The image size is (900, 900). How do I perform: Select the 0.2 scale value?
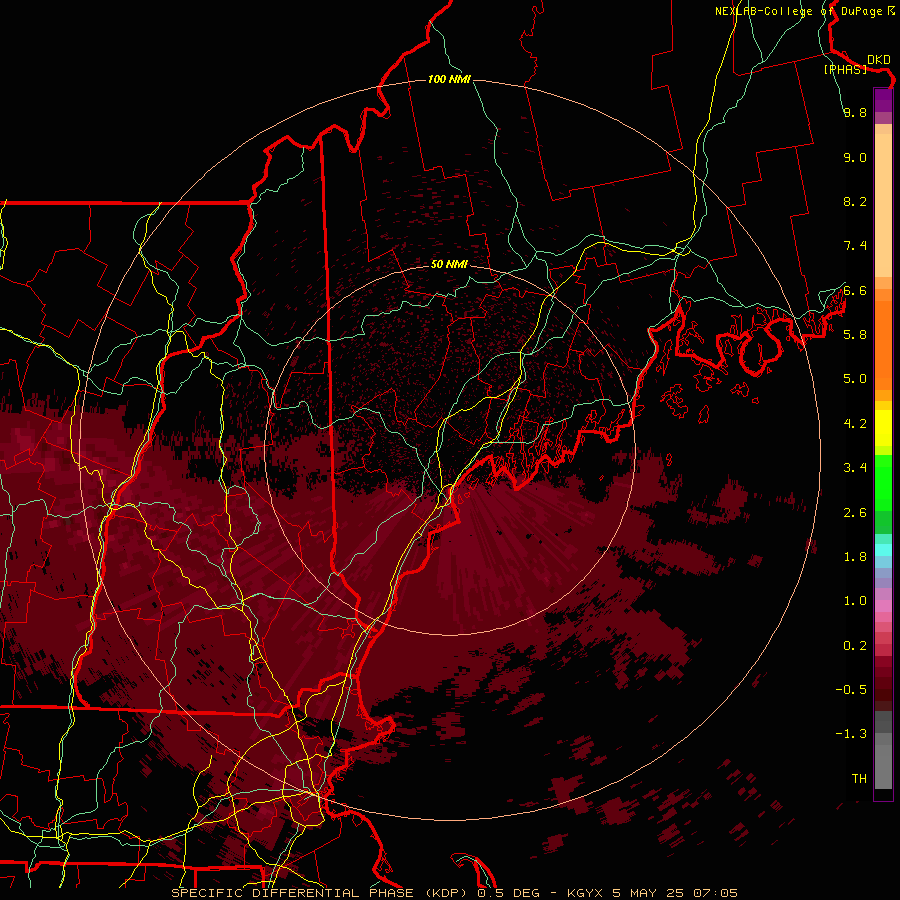(855, 646)
